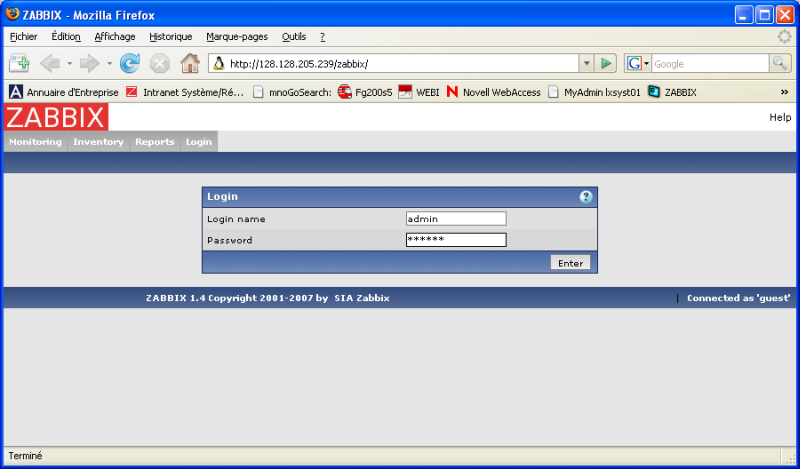This screenshot has width=800, height=469.
Task: Open the ? help menu
Action: point(322,37)
